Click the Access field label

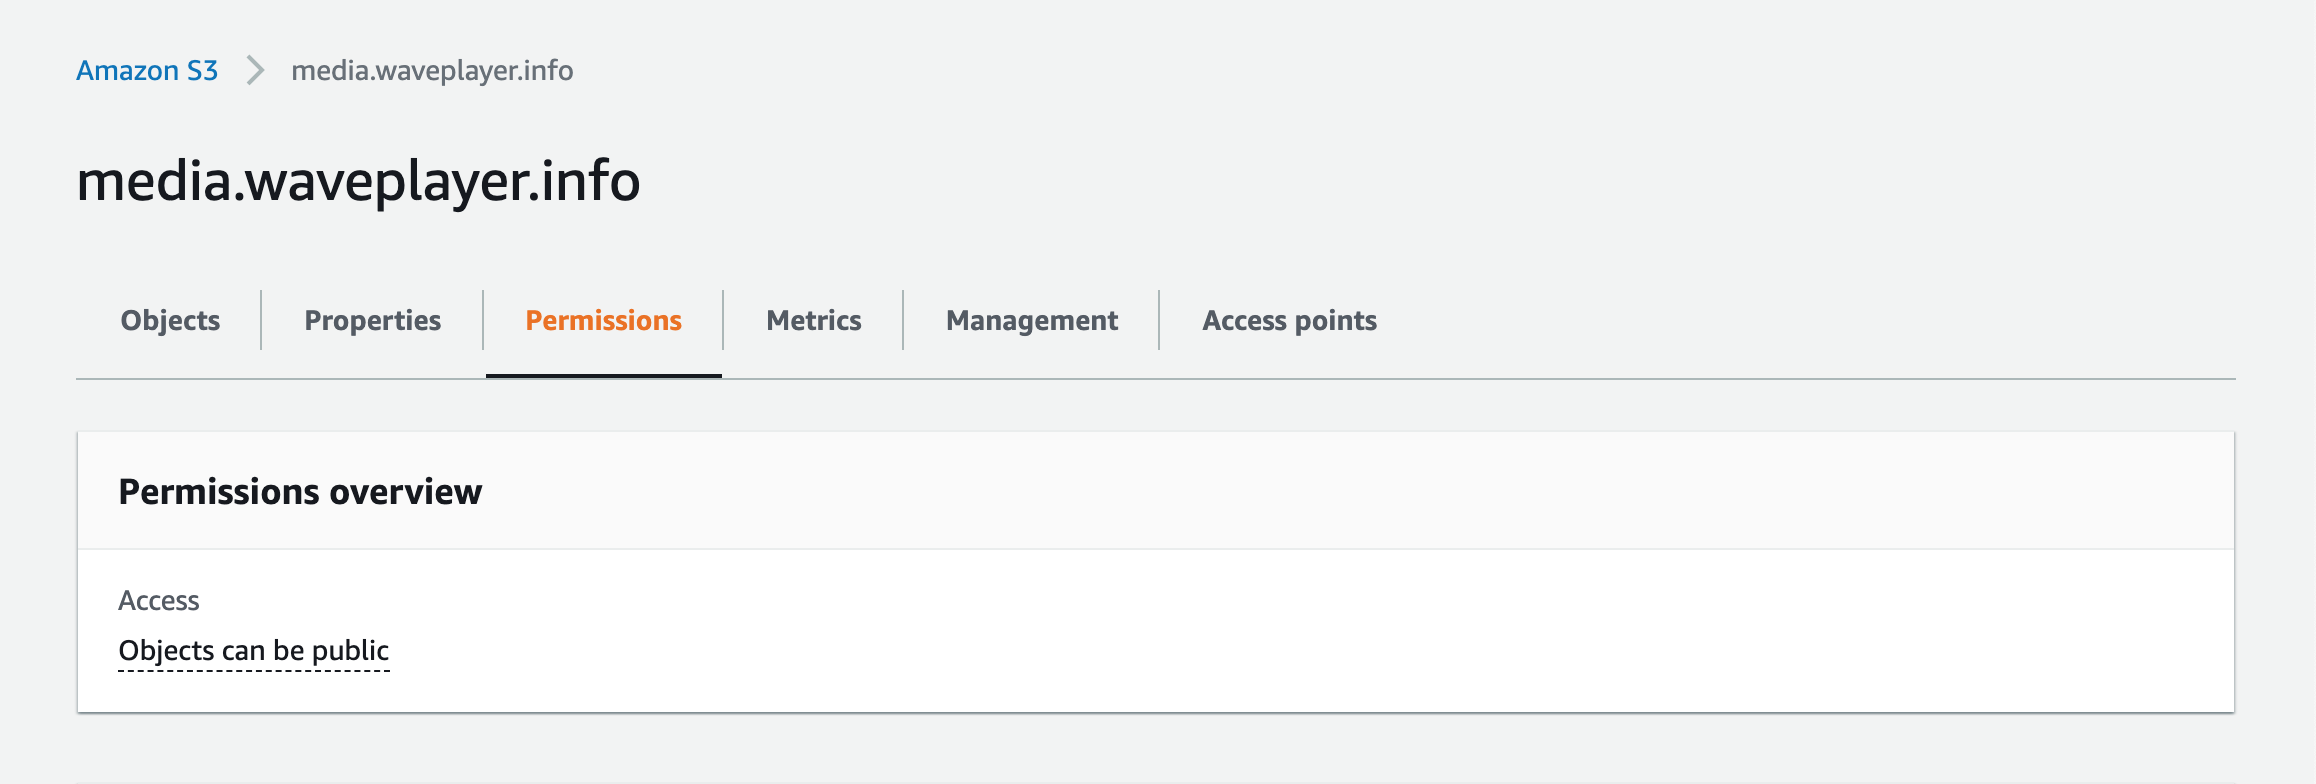[x=159, y=600]
